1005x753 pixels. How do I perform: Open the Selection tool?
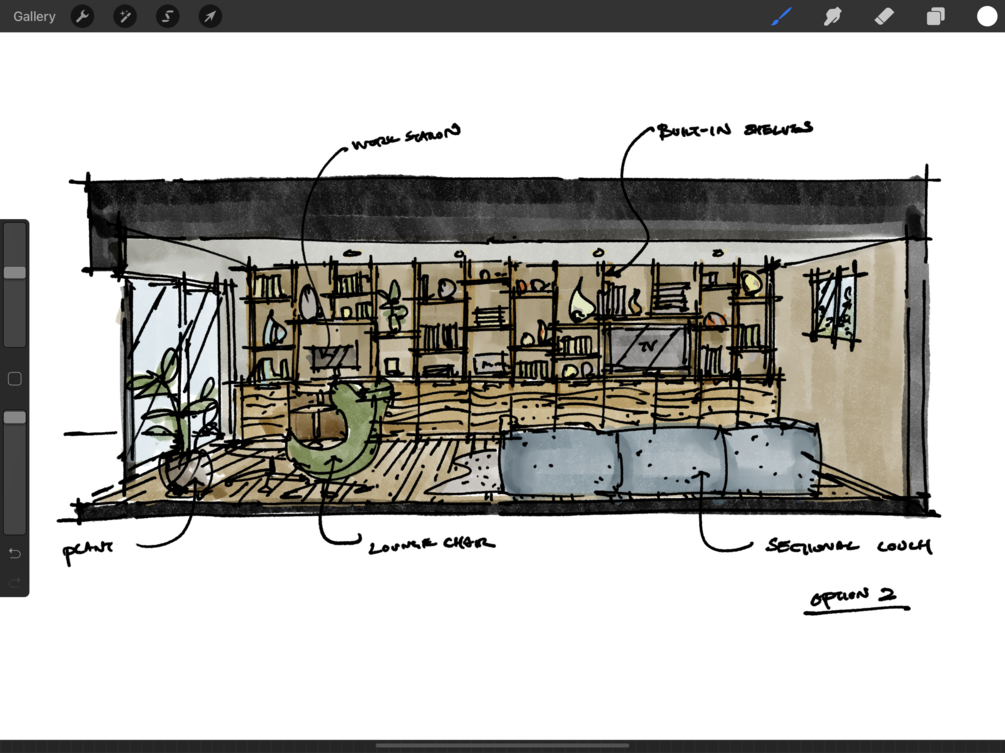(167, 17)
